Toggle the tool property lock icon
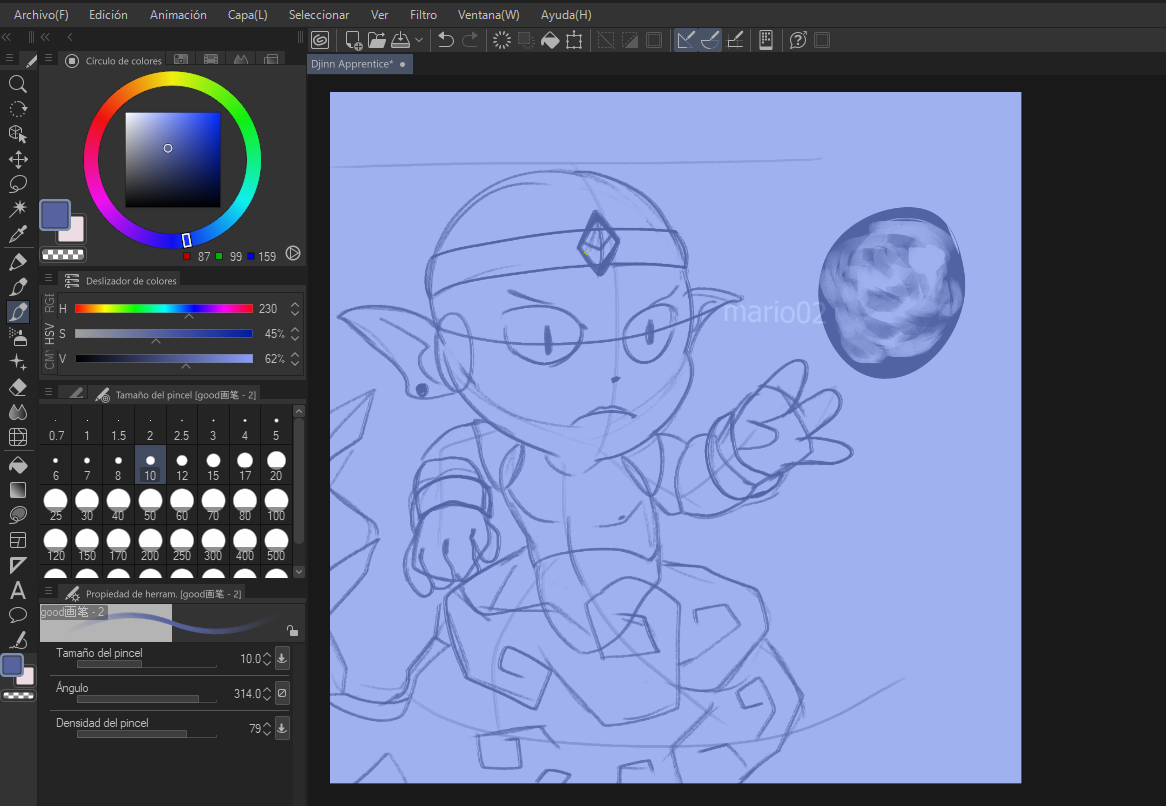1166x806 pixels. pyautogui.click(x=291, y=630)
